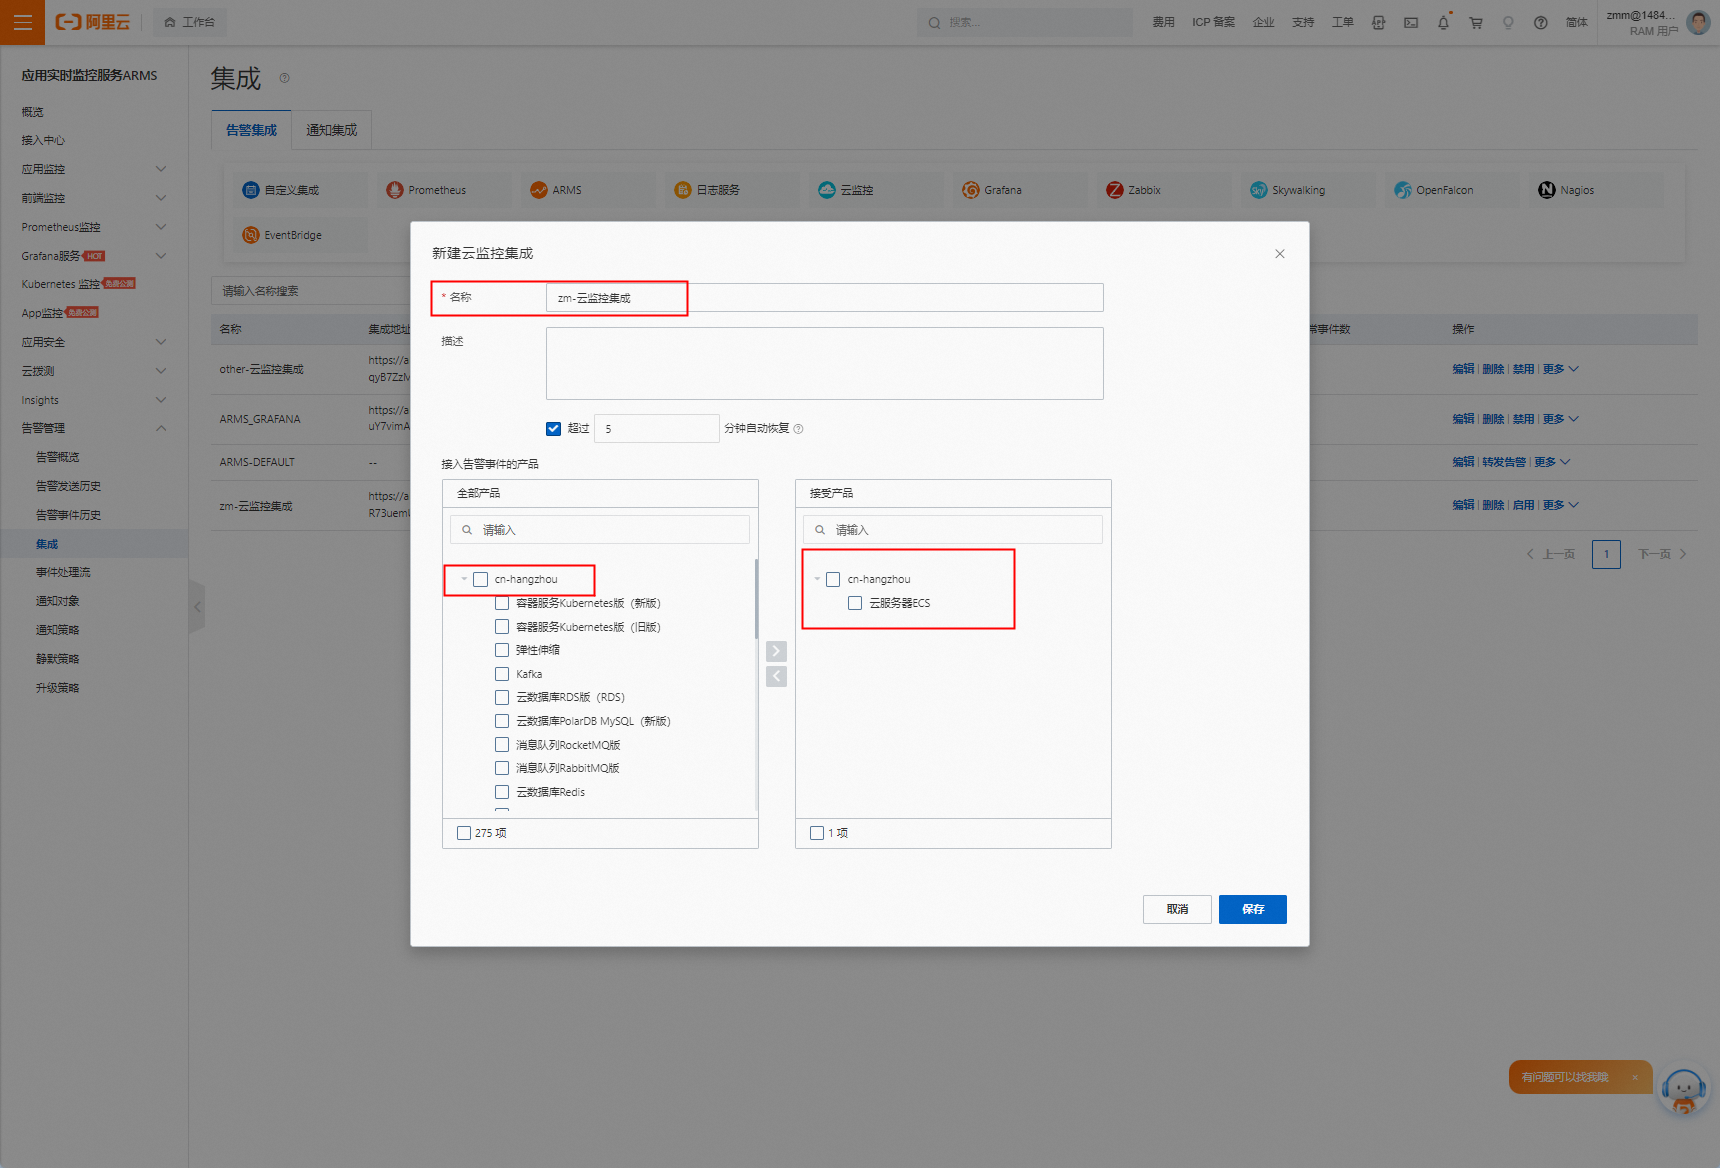The image size is (1720, 1168).
Task: Open 更多 dropdown for ARMS-DEFAULT row
Action: pyautogui.click(x=1552, y=462)
